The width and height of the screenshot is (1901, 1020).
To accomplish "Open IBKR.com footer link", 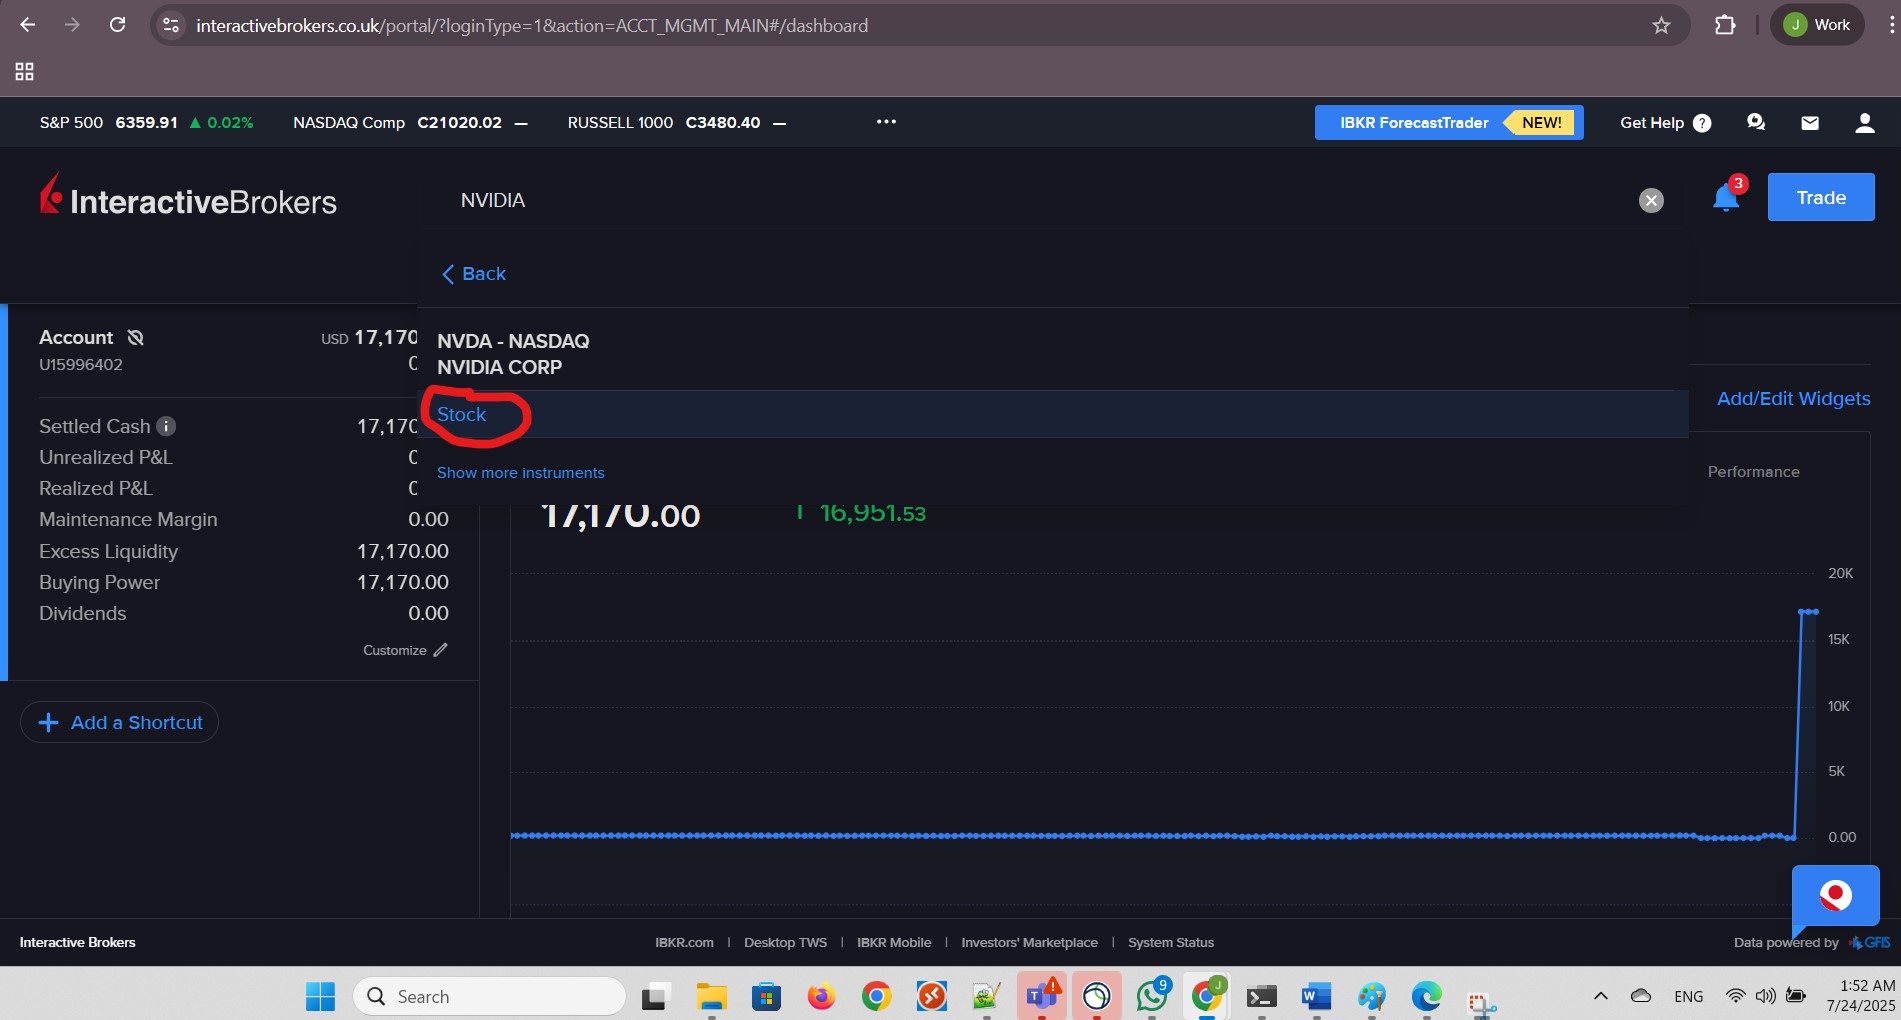I will (684, 942).
